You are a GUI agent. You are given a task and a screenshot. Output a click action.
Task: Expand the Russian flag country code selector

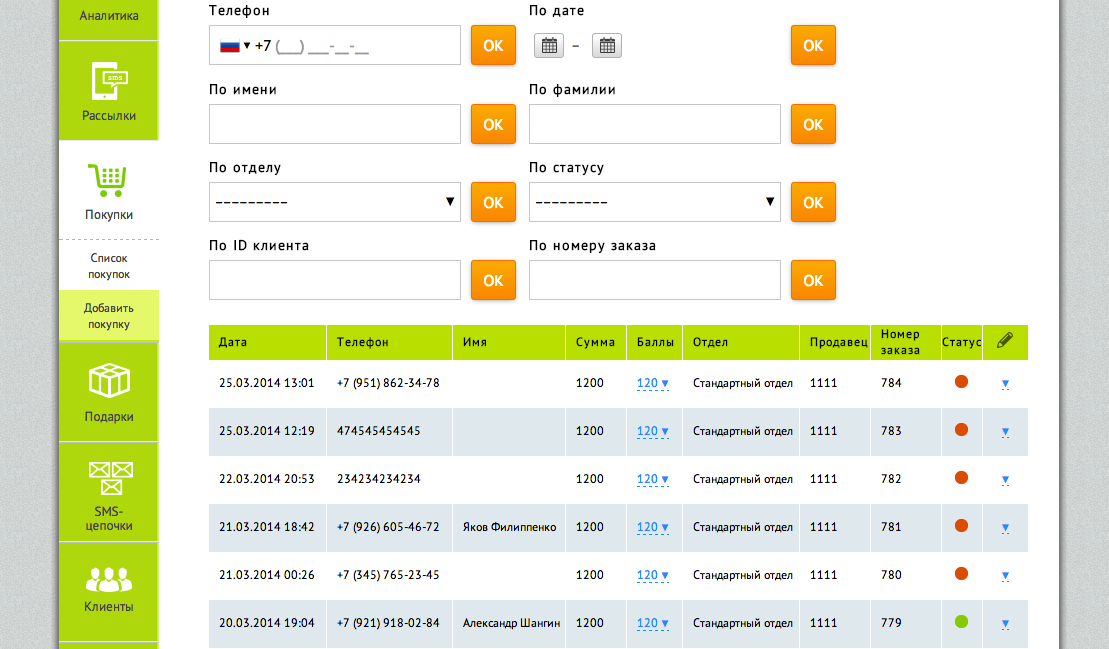(x=235, y=45)
